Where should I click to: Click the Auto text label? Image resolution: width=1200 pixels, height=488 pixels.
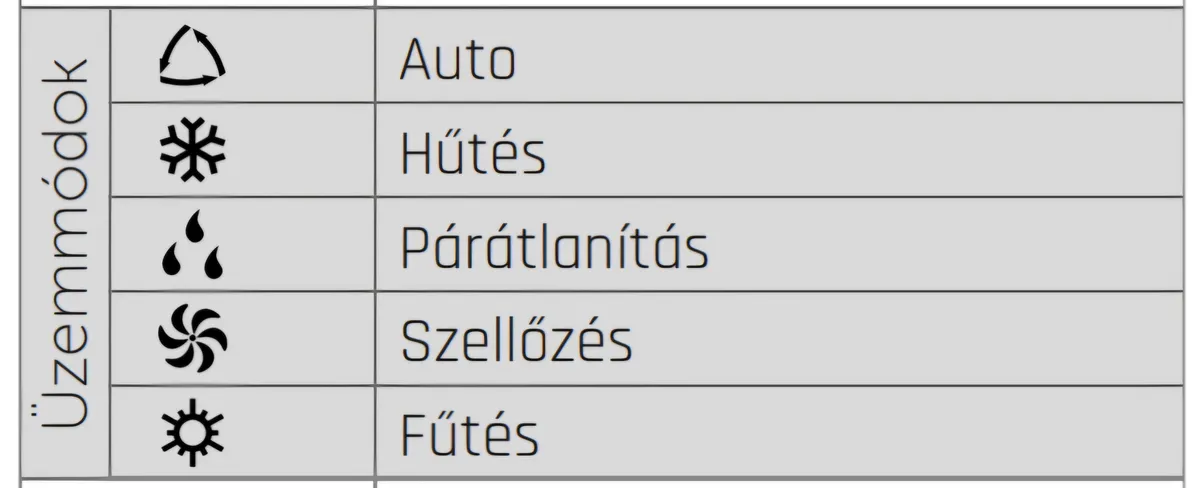(457, 61)
